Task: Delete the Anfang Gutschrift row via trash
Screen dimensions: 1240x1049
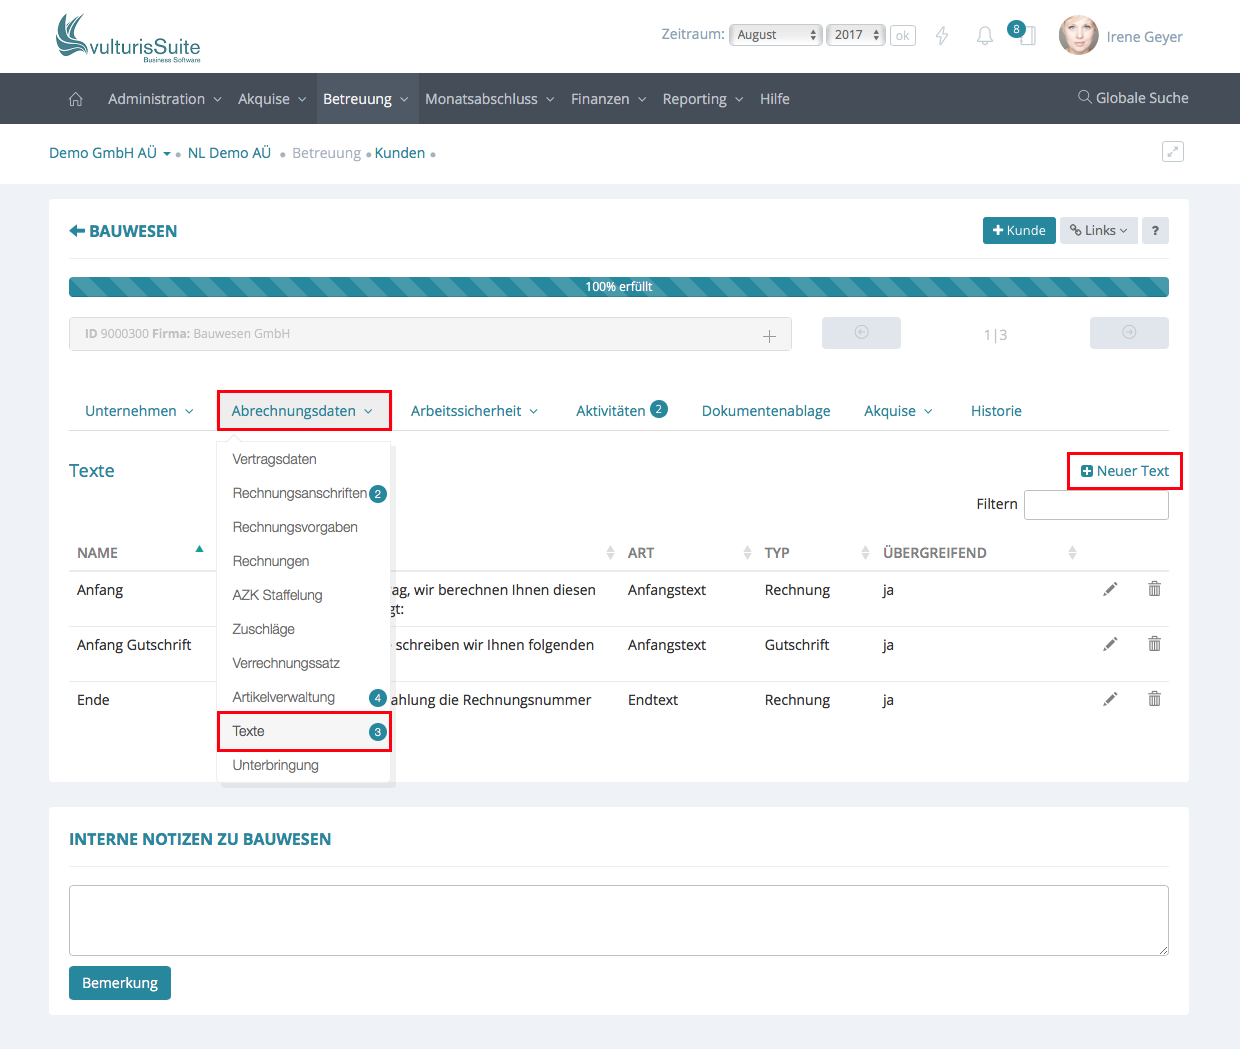Action: 1154,644
